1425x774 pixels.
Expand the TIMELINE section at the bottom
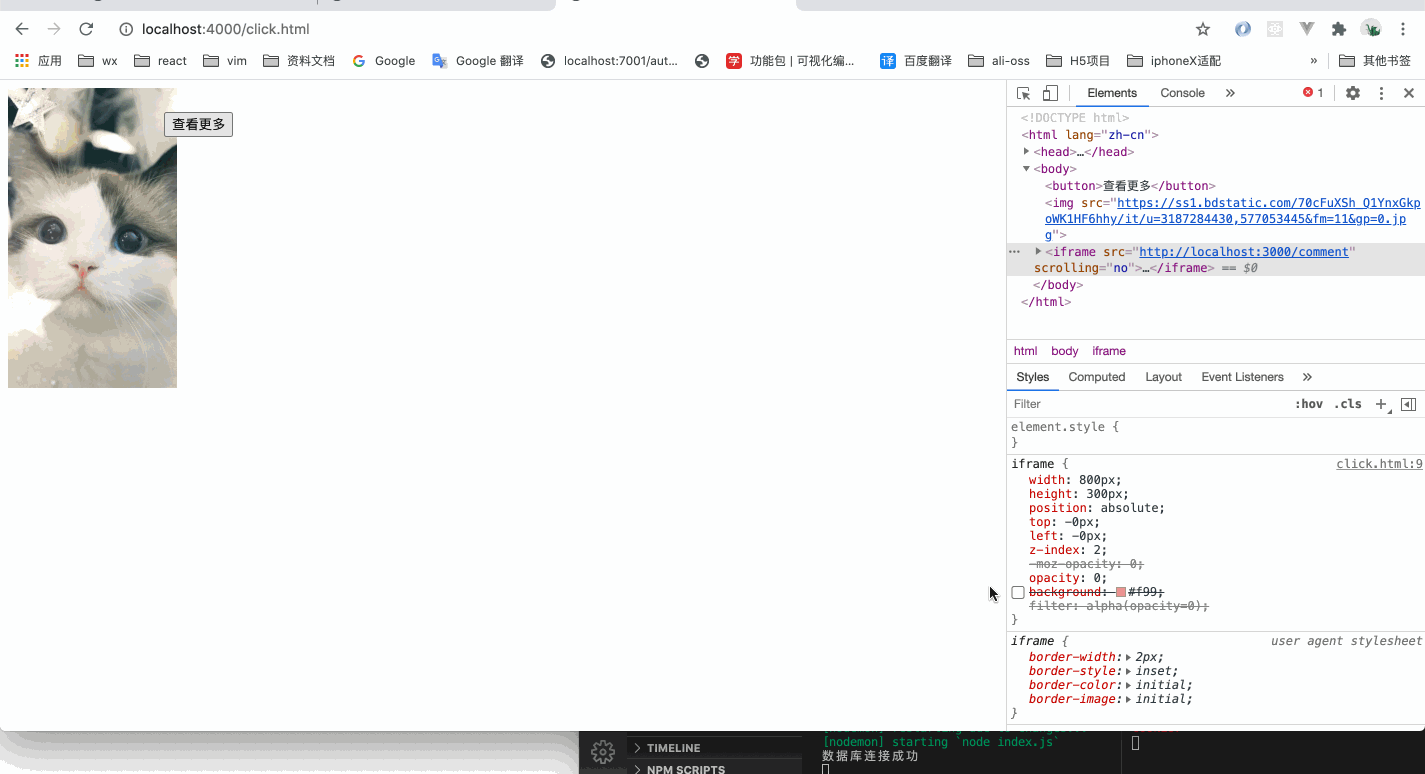(x=675, y=747)
